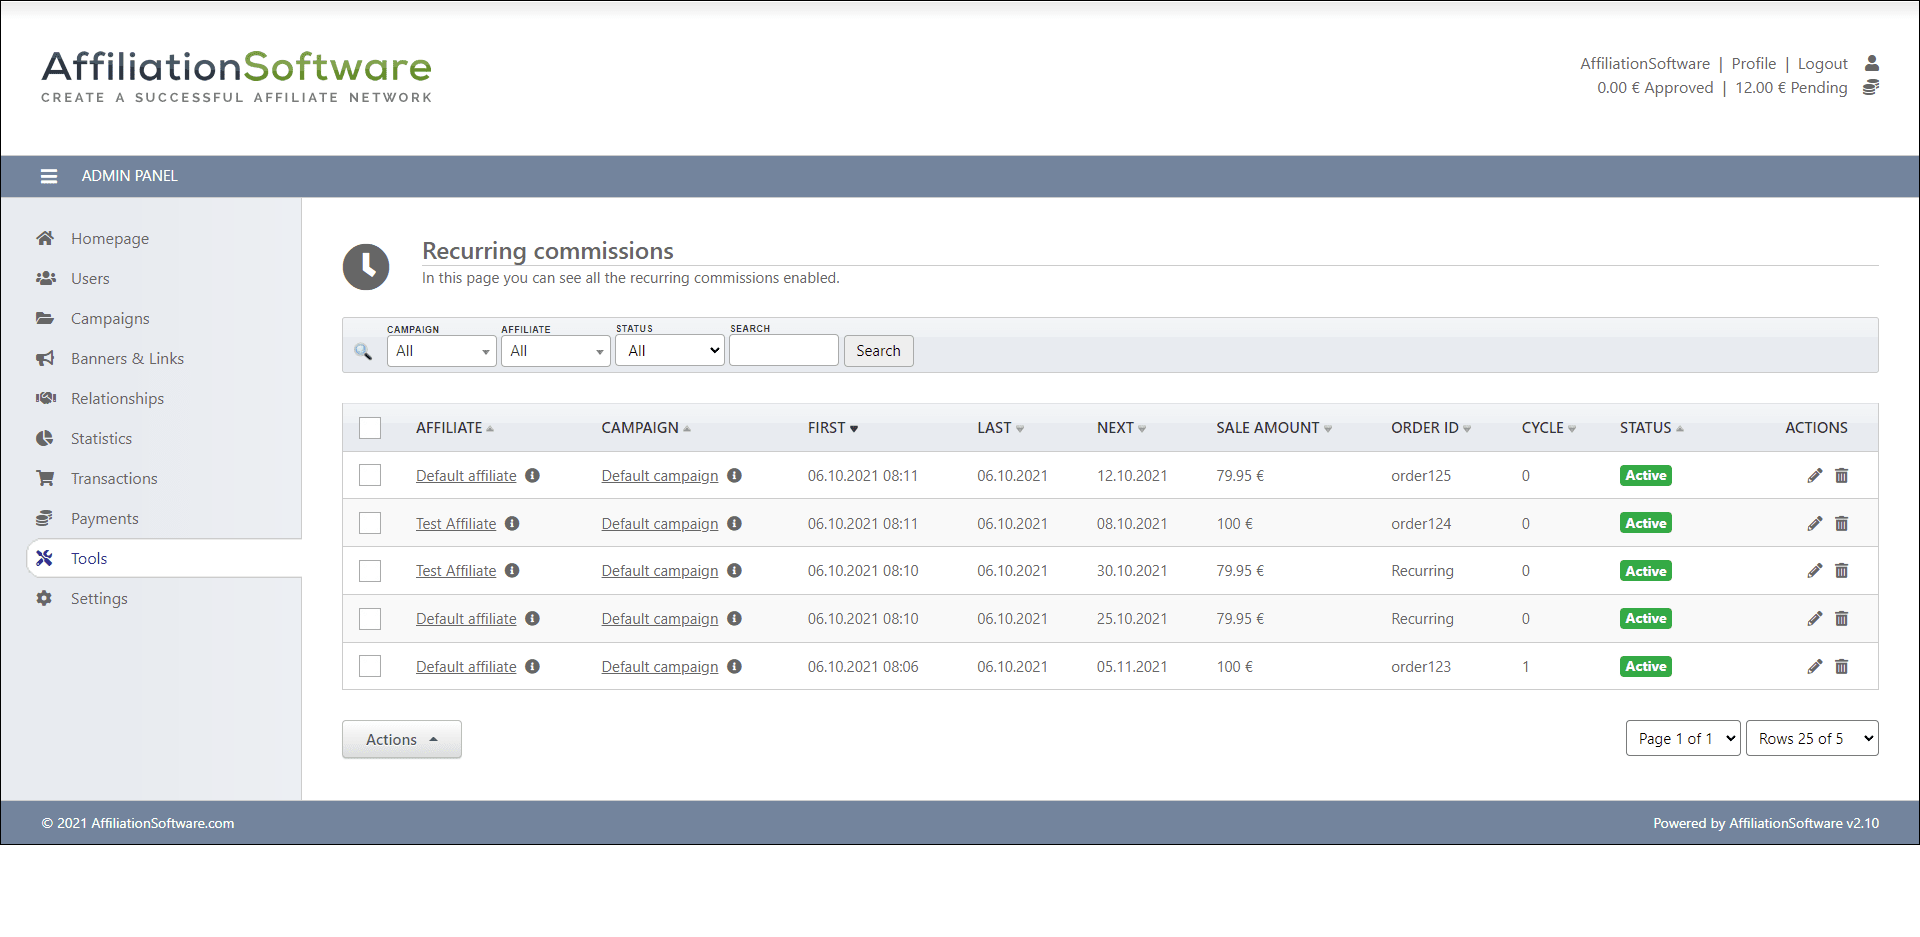Delete the order124 commission using trash icon
The height and width of the screenshot is (937, 1920).
tap(1841, 524)
